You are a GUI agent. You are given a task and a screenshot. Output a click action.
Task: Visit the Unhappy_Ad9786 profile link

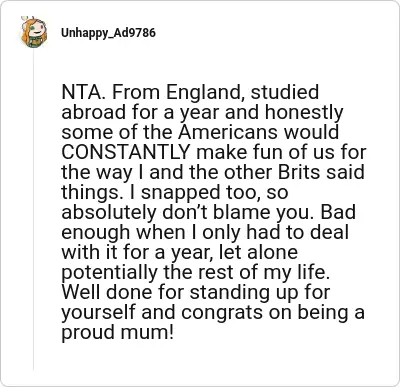click(x=108, y=33)
